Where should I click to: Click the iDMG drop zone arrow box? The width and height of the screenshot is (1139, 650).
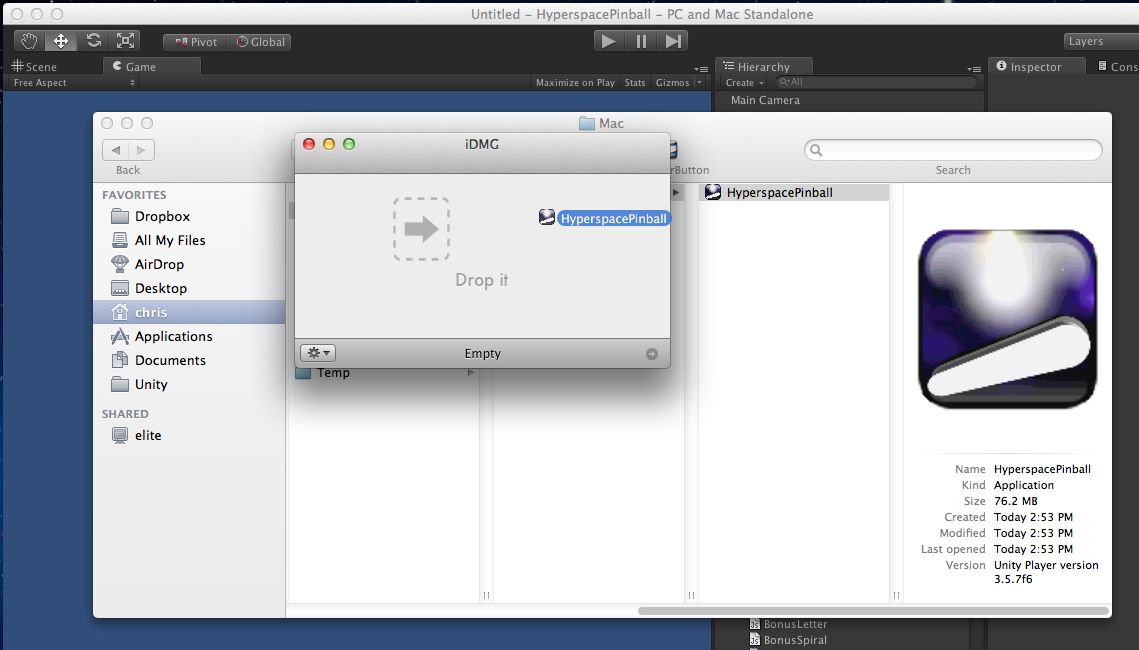pos(421,229)
